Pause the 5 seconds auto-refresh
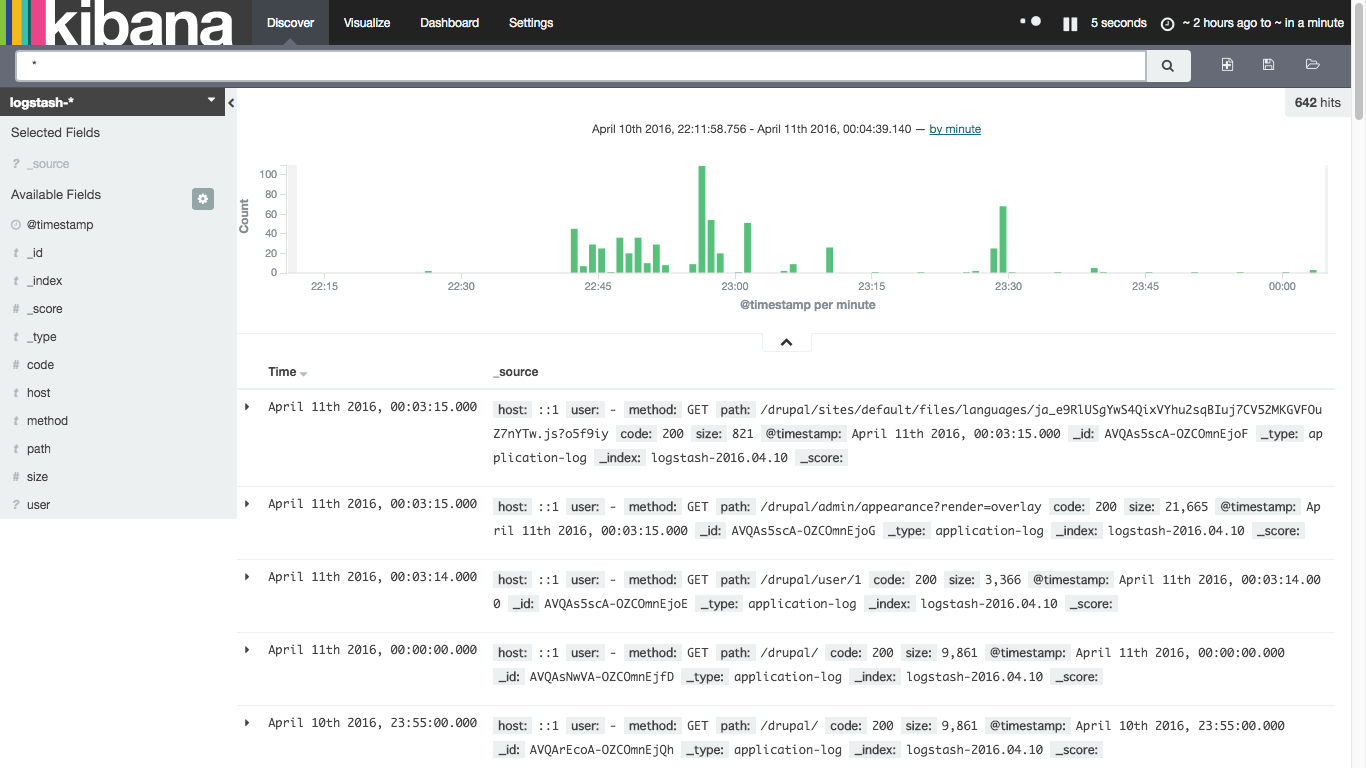 (x=1070, y=22)
